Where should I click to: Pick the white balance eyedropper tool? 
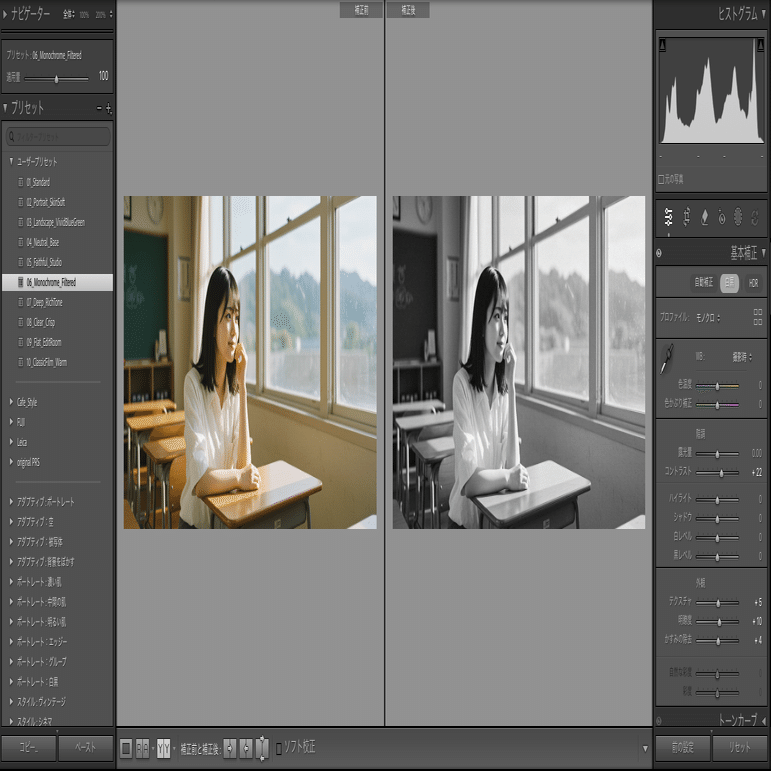pyautogui.click(x=667, y=358)
